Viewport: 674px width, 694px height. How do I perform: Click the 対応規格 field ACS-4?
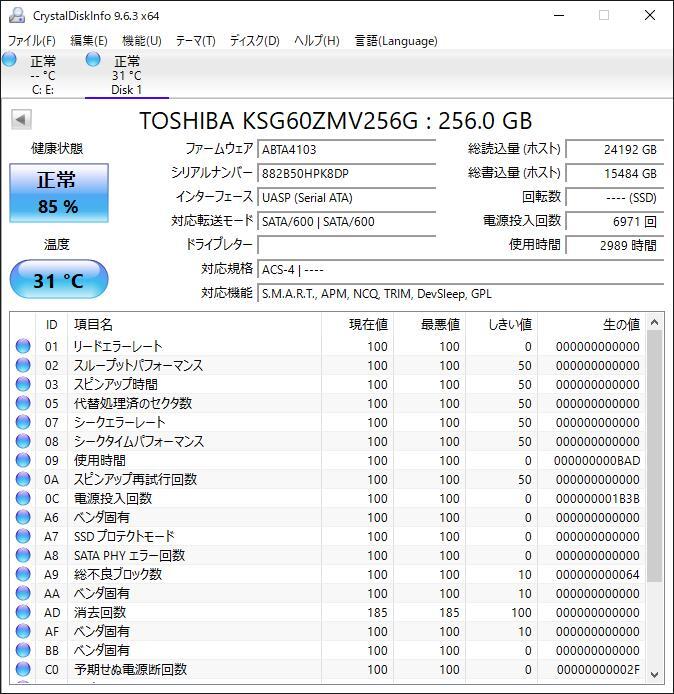[x=460, y=270]
